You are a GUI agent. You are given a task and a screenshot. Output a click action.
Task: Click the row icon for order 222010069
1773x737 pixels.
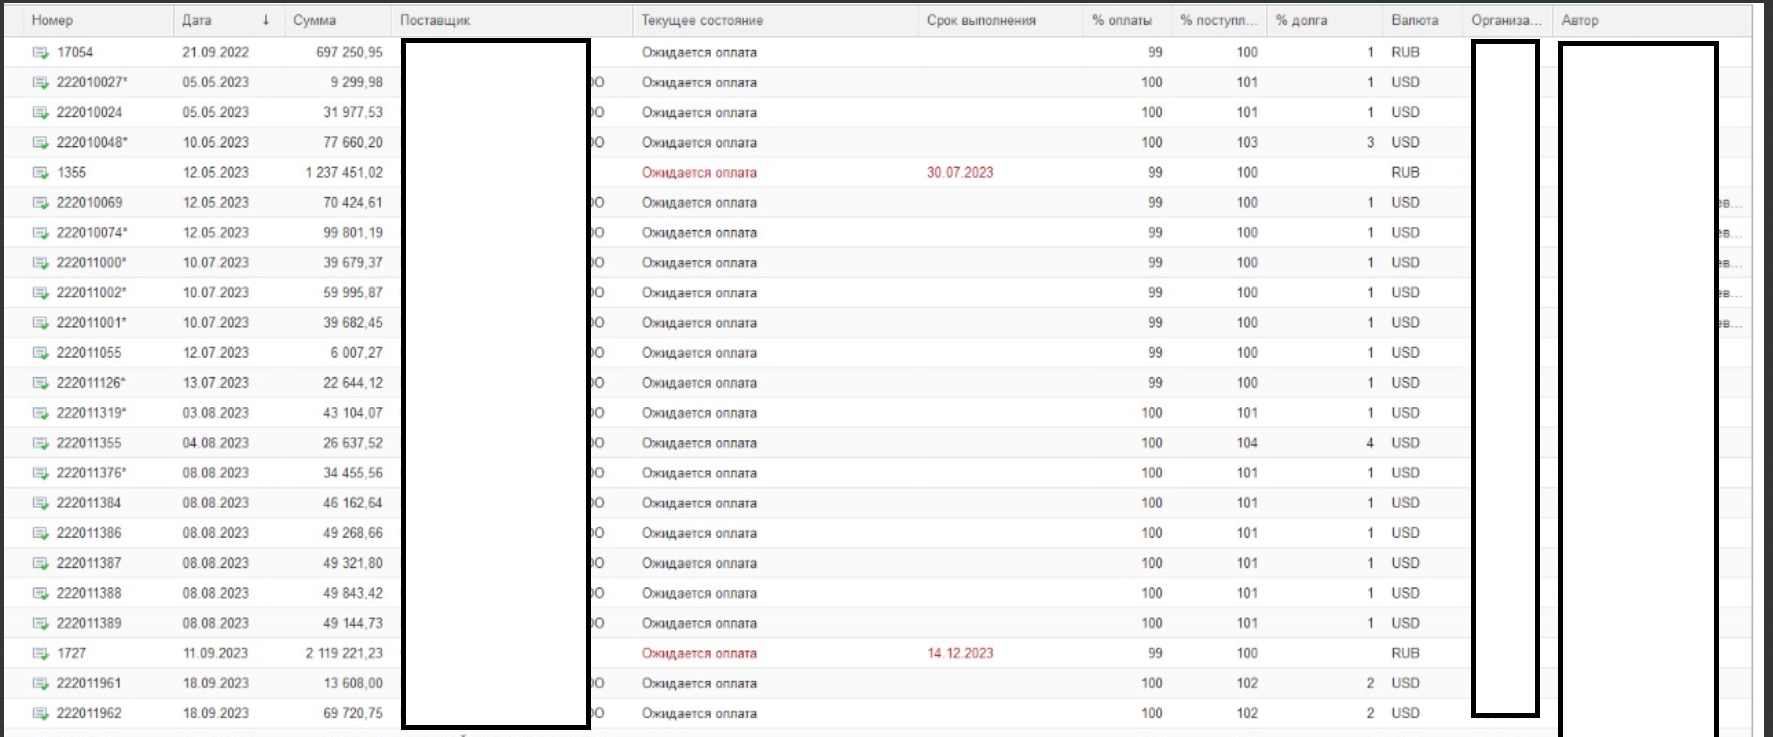tap(40, 203)
